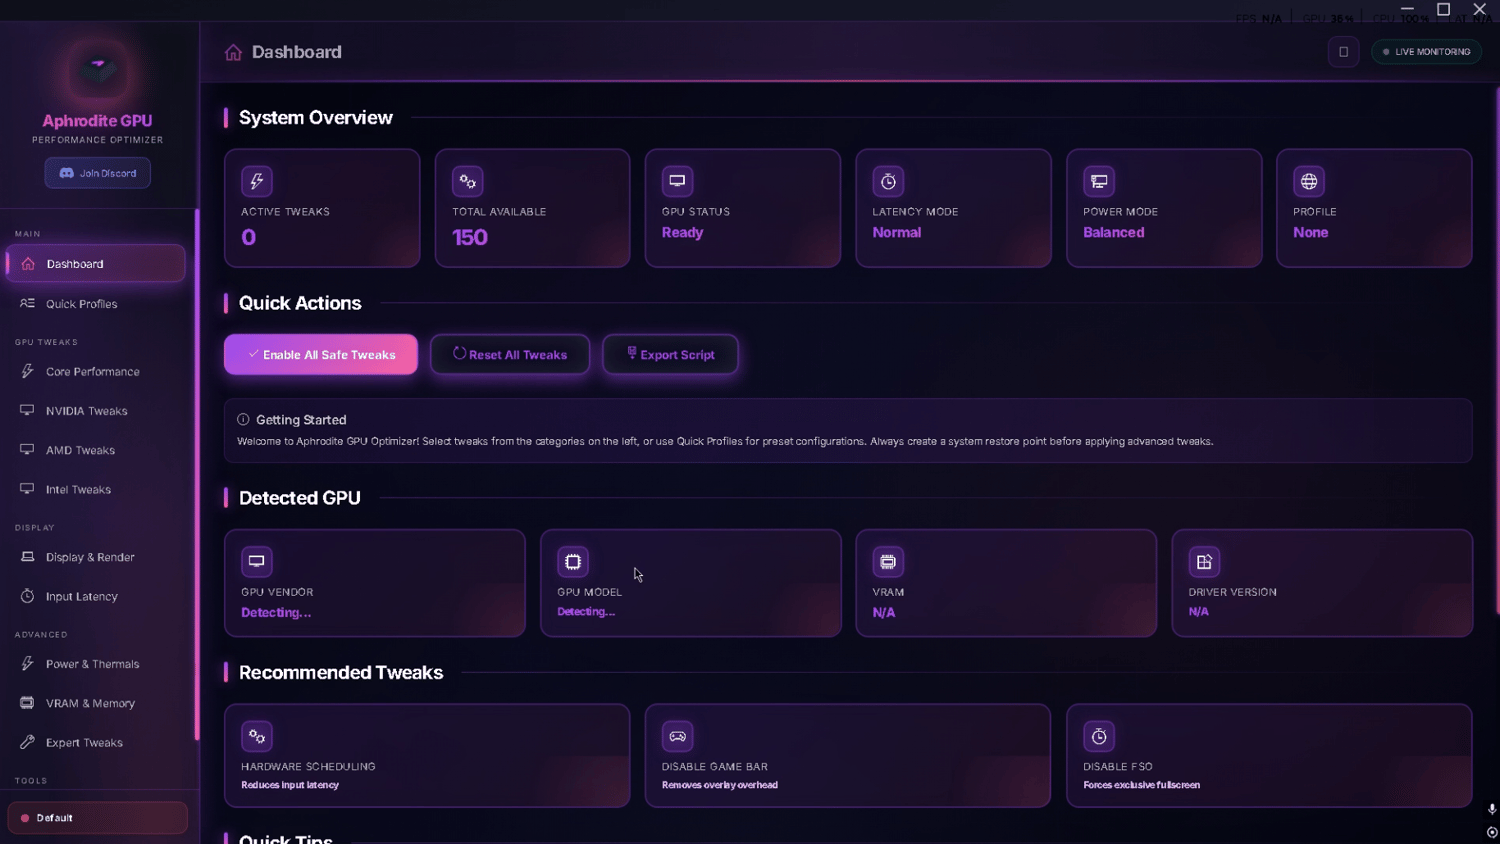Click the Reset All Tweaks button

click(x=510, y=355)
